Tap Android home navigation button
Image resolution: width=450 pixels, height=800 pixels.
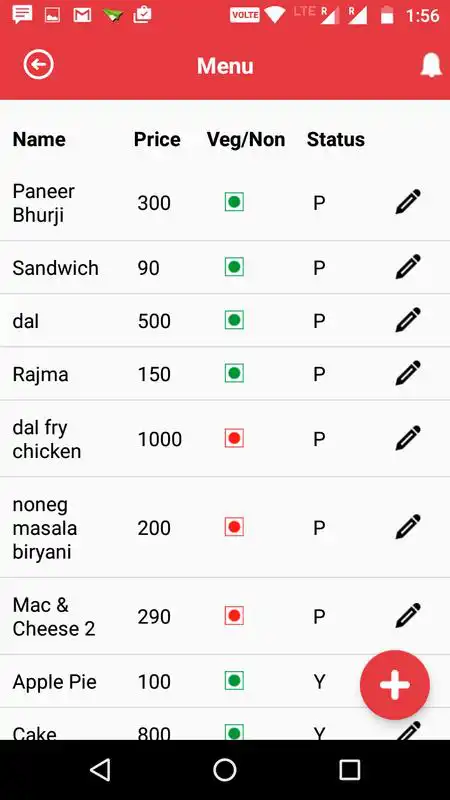pyautogui.click(x=225, y=770)
